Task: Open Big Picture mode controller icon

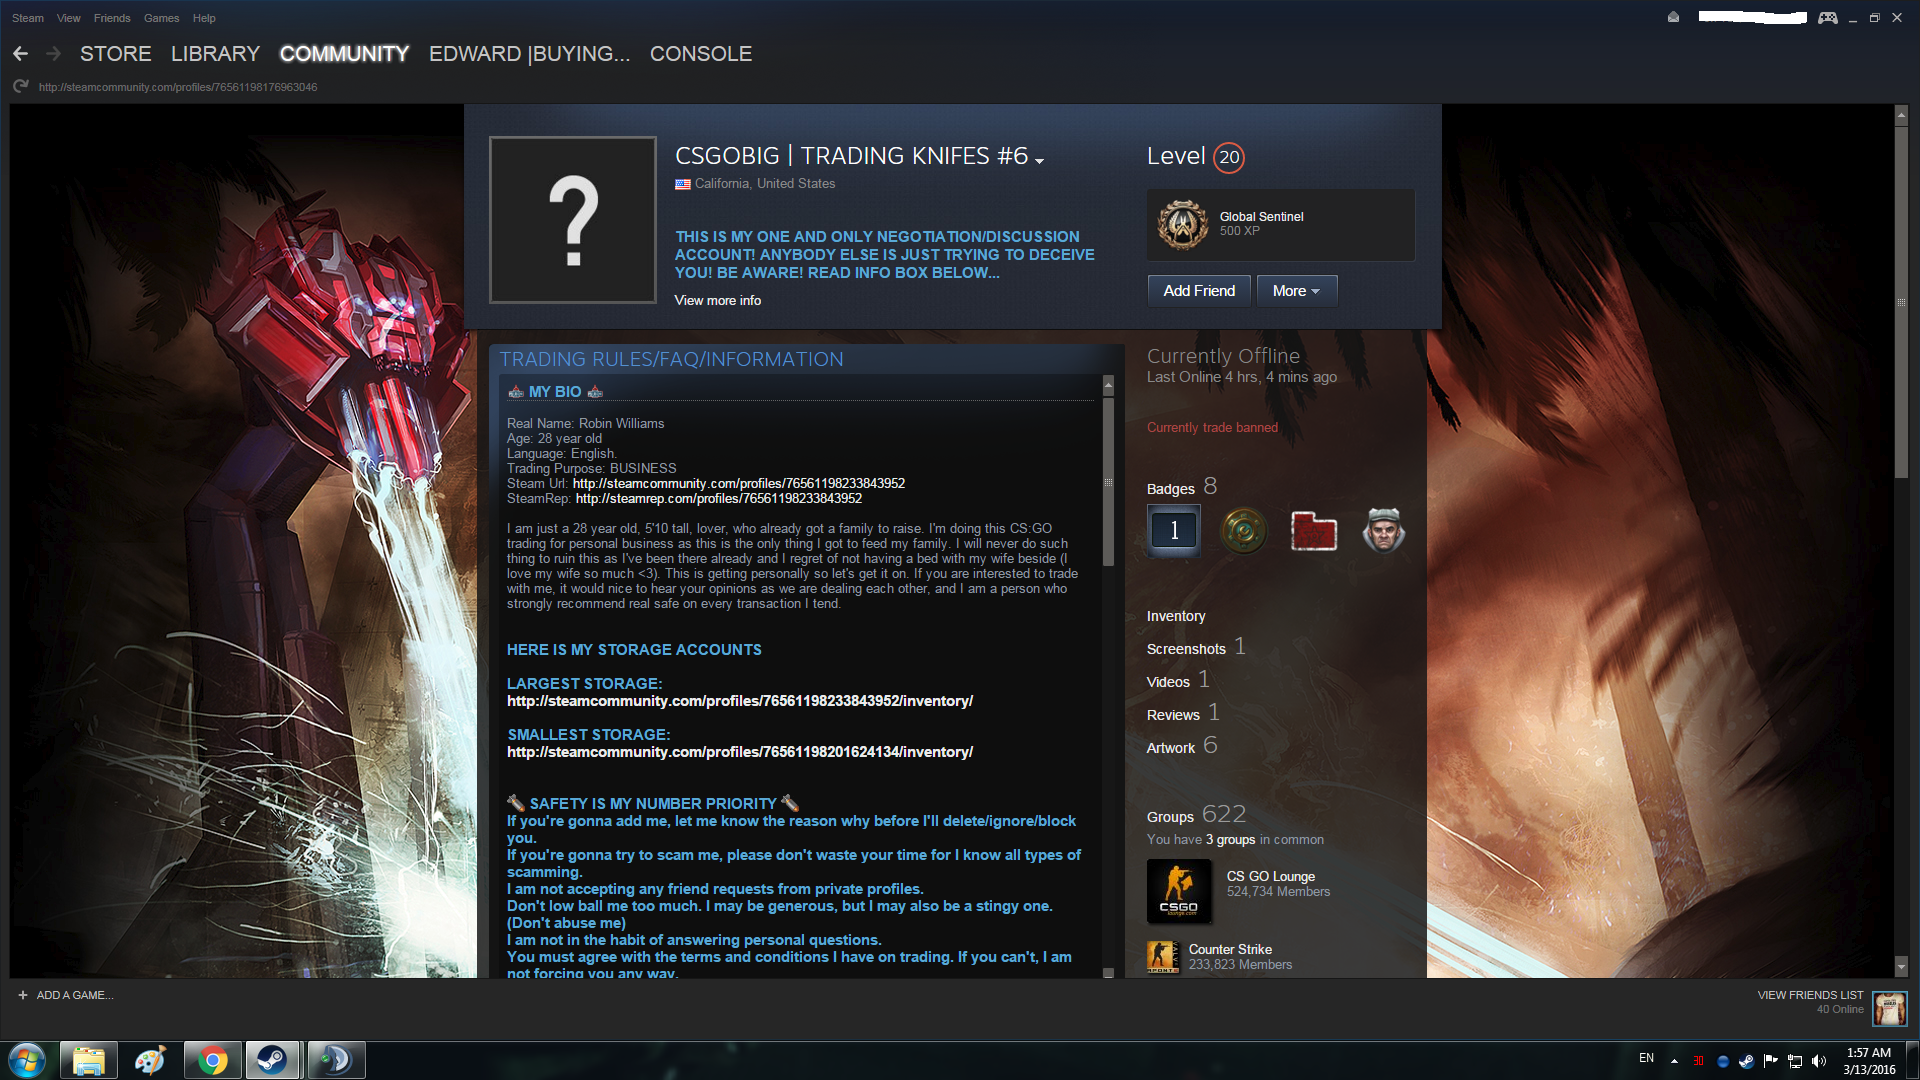Action: 1827,18
